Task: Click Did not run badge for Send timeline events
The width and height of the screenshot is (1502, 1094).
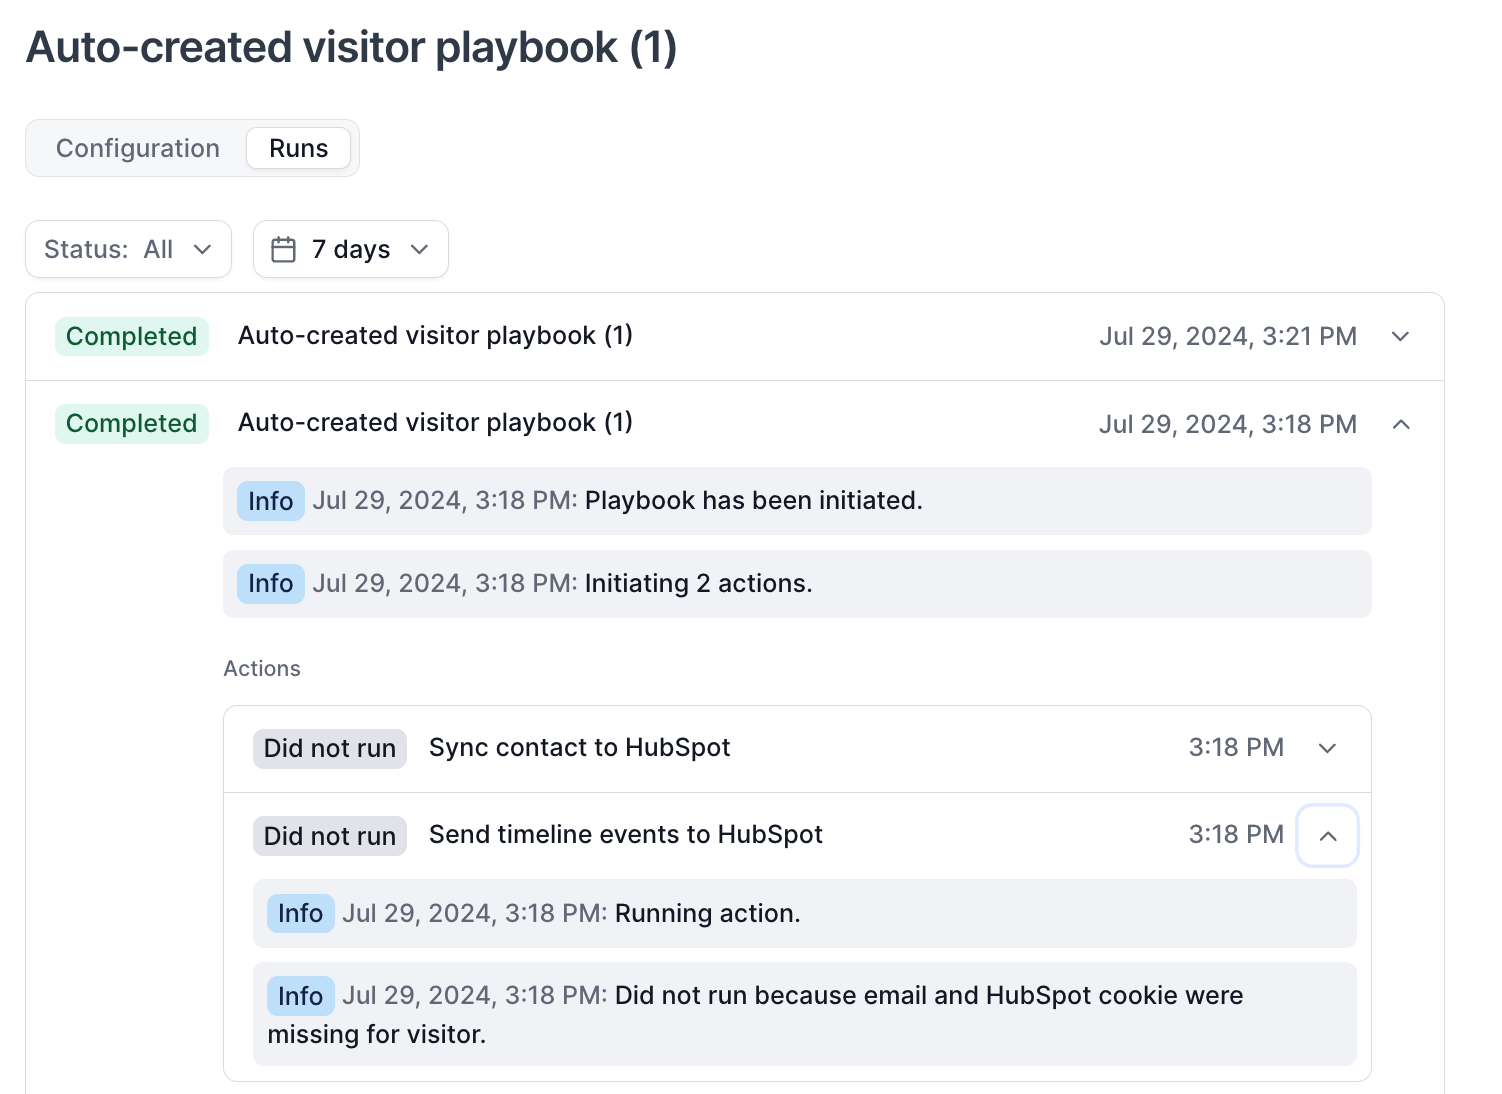Action: click(329, 836)
